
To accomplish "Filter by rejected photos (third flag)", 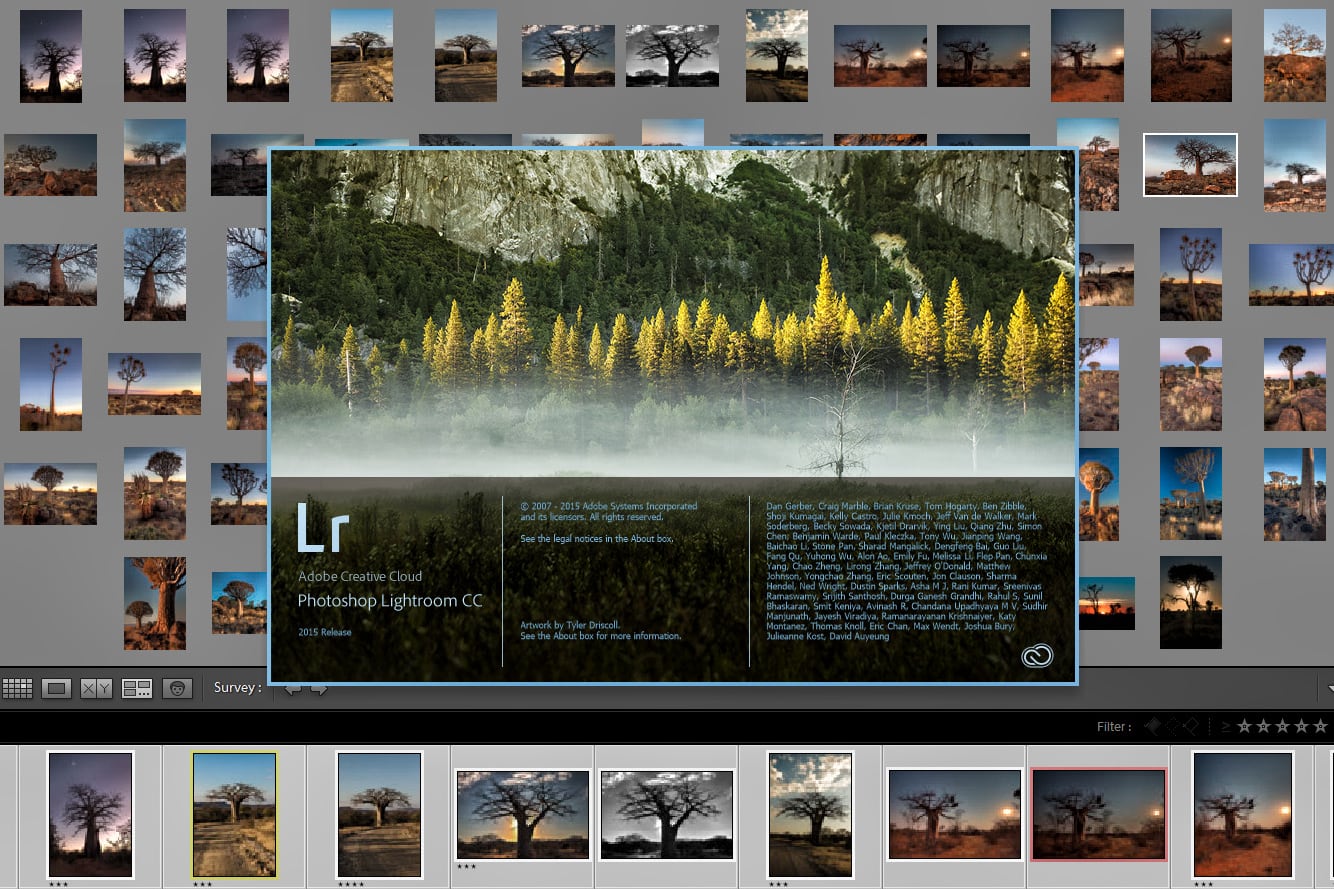I will pyautogui.click(x=1190, y=727).
